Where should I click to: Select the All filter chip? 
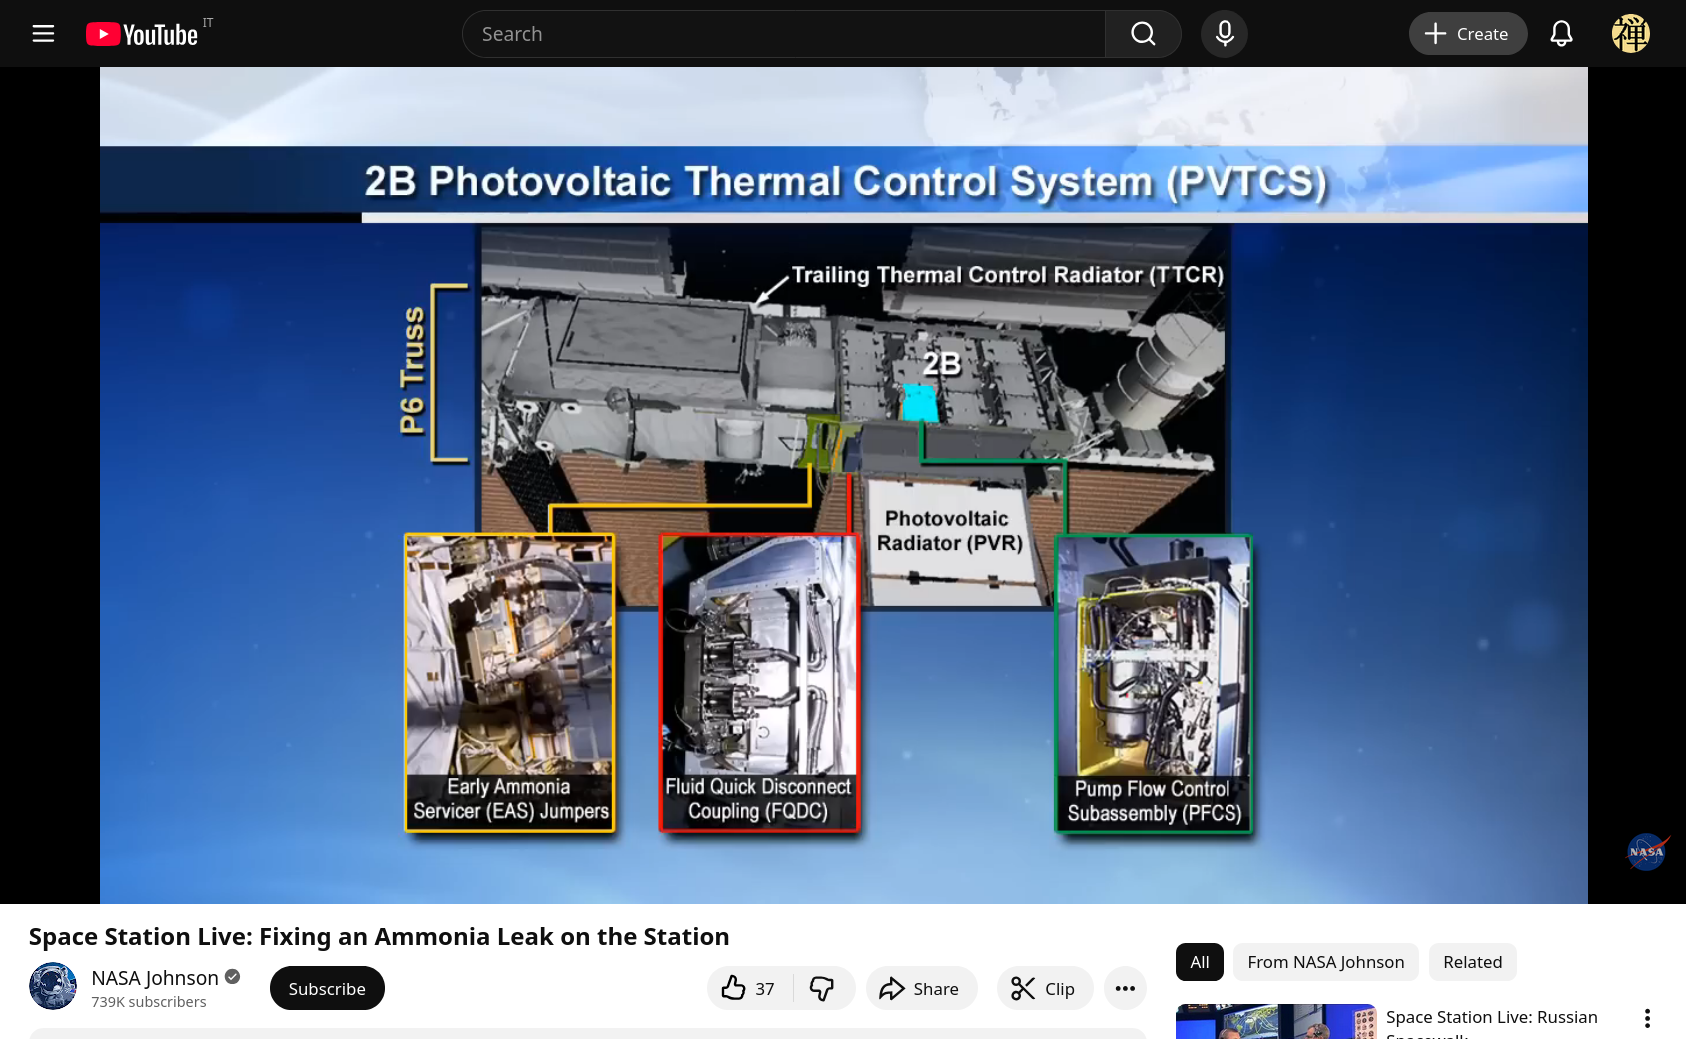pyautogui.click(x=1200, y=962)
